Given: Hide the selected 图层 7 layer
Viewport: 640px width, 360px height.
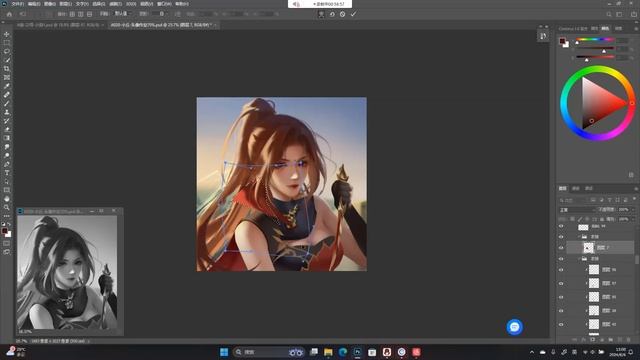Looking at the screenshot, I should (x=561, y=248).
